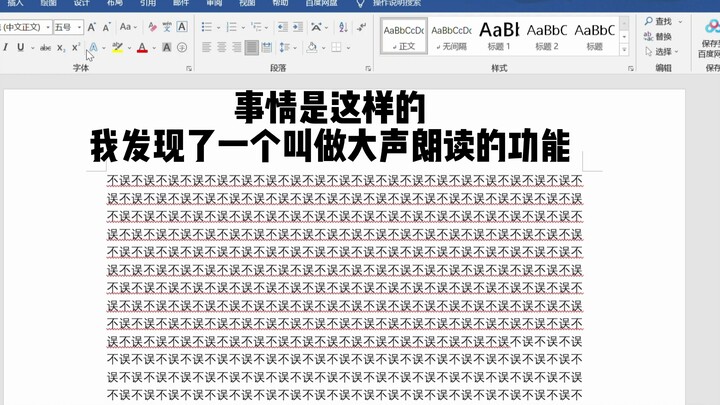Align the paragraph to the left

coord(207,47)
